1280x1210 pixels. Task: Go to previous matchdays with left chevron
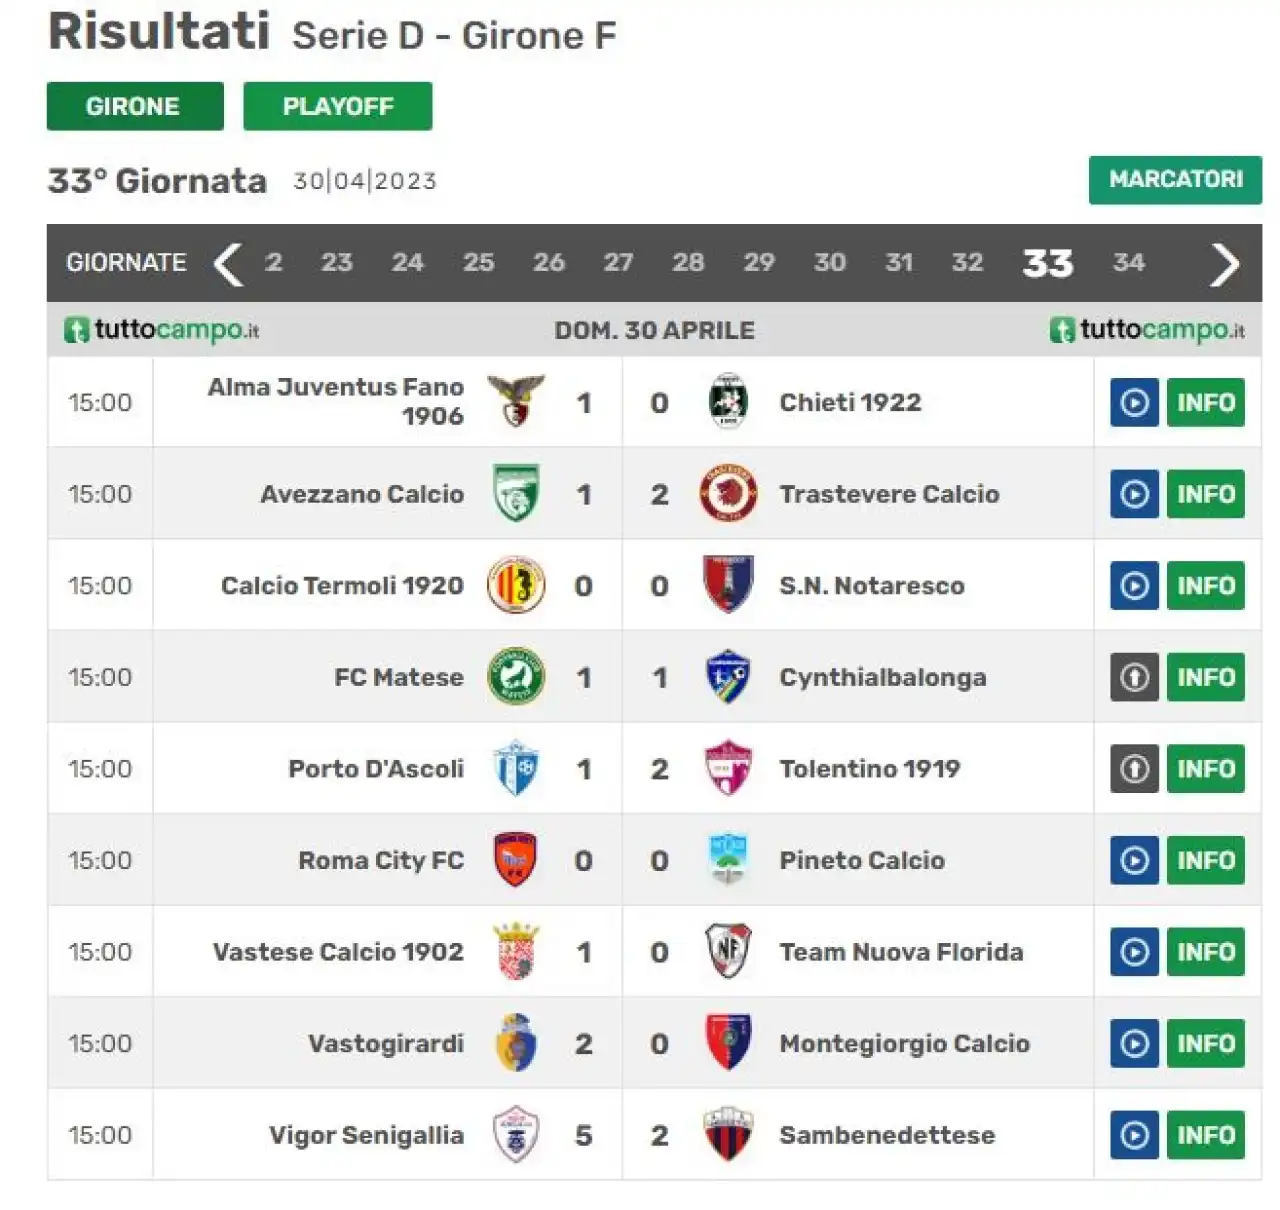coord(228,264)
